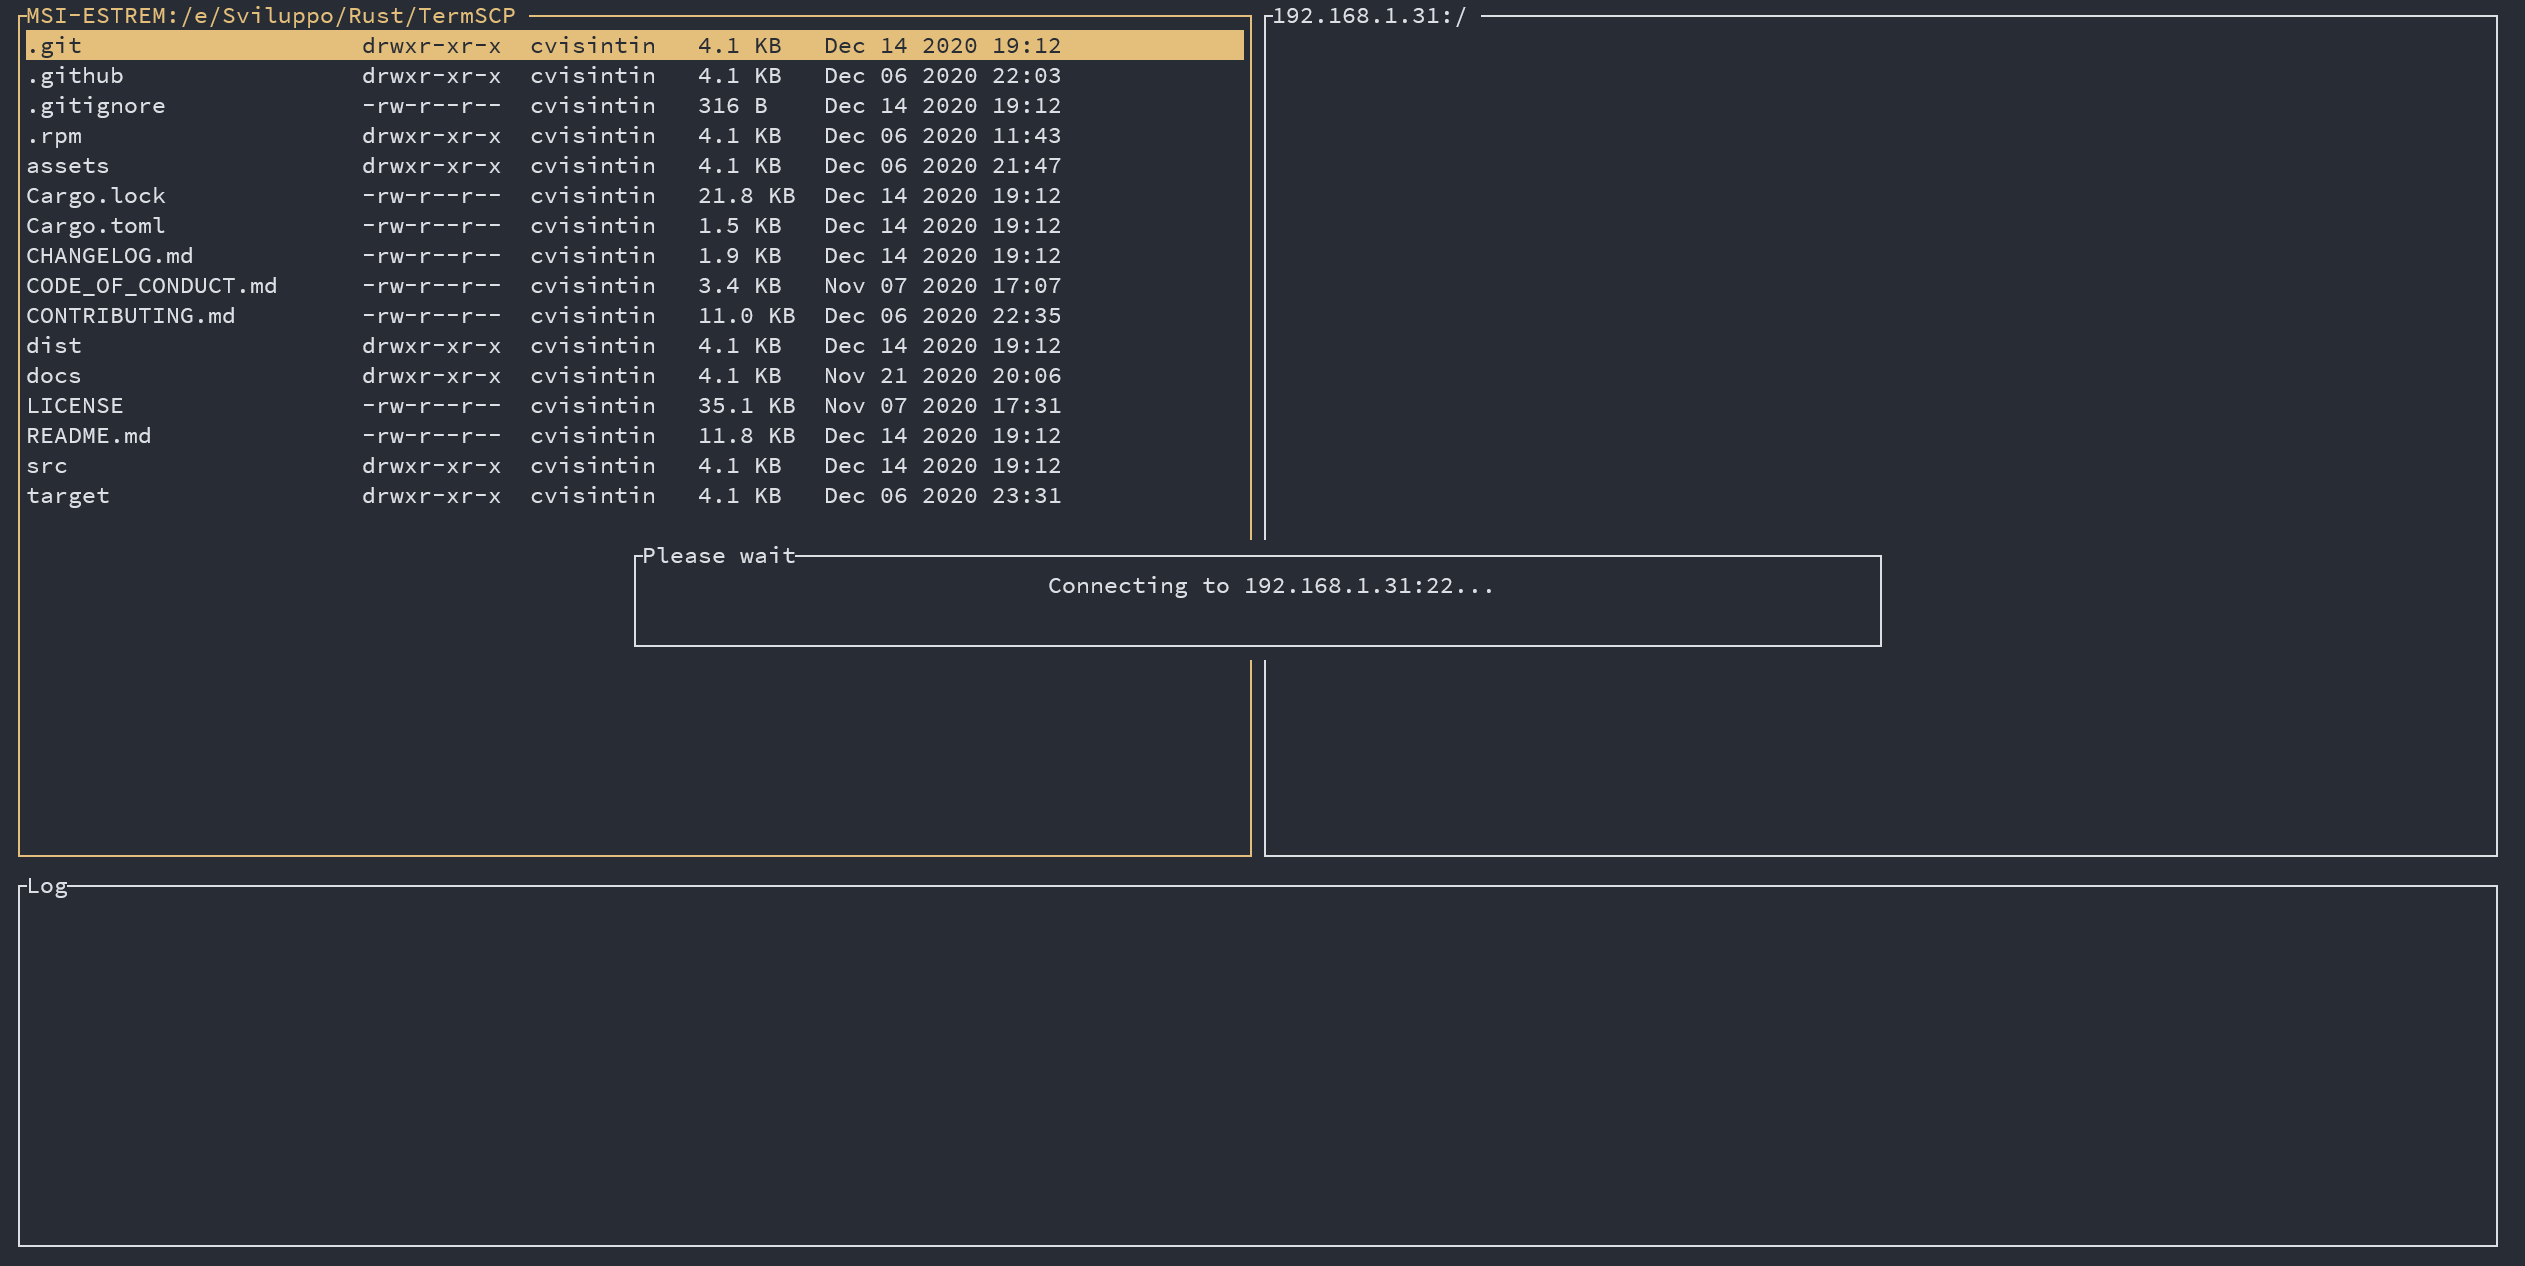The height and width of the screenshot is (1266, 2525).
Task: Click the LICENSE file row
Action: click(75, 406)
